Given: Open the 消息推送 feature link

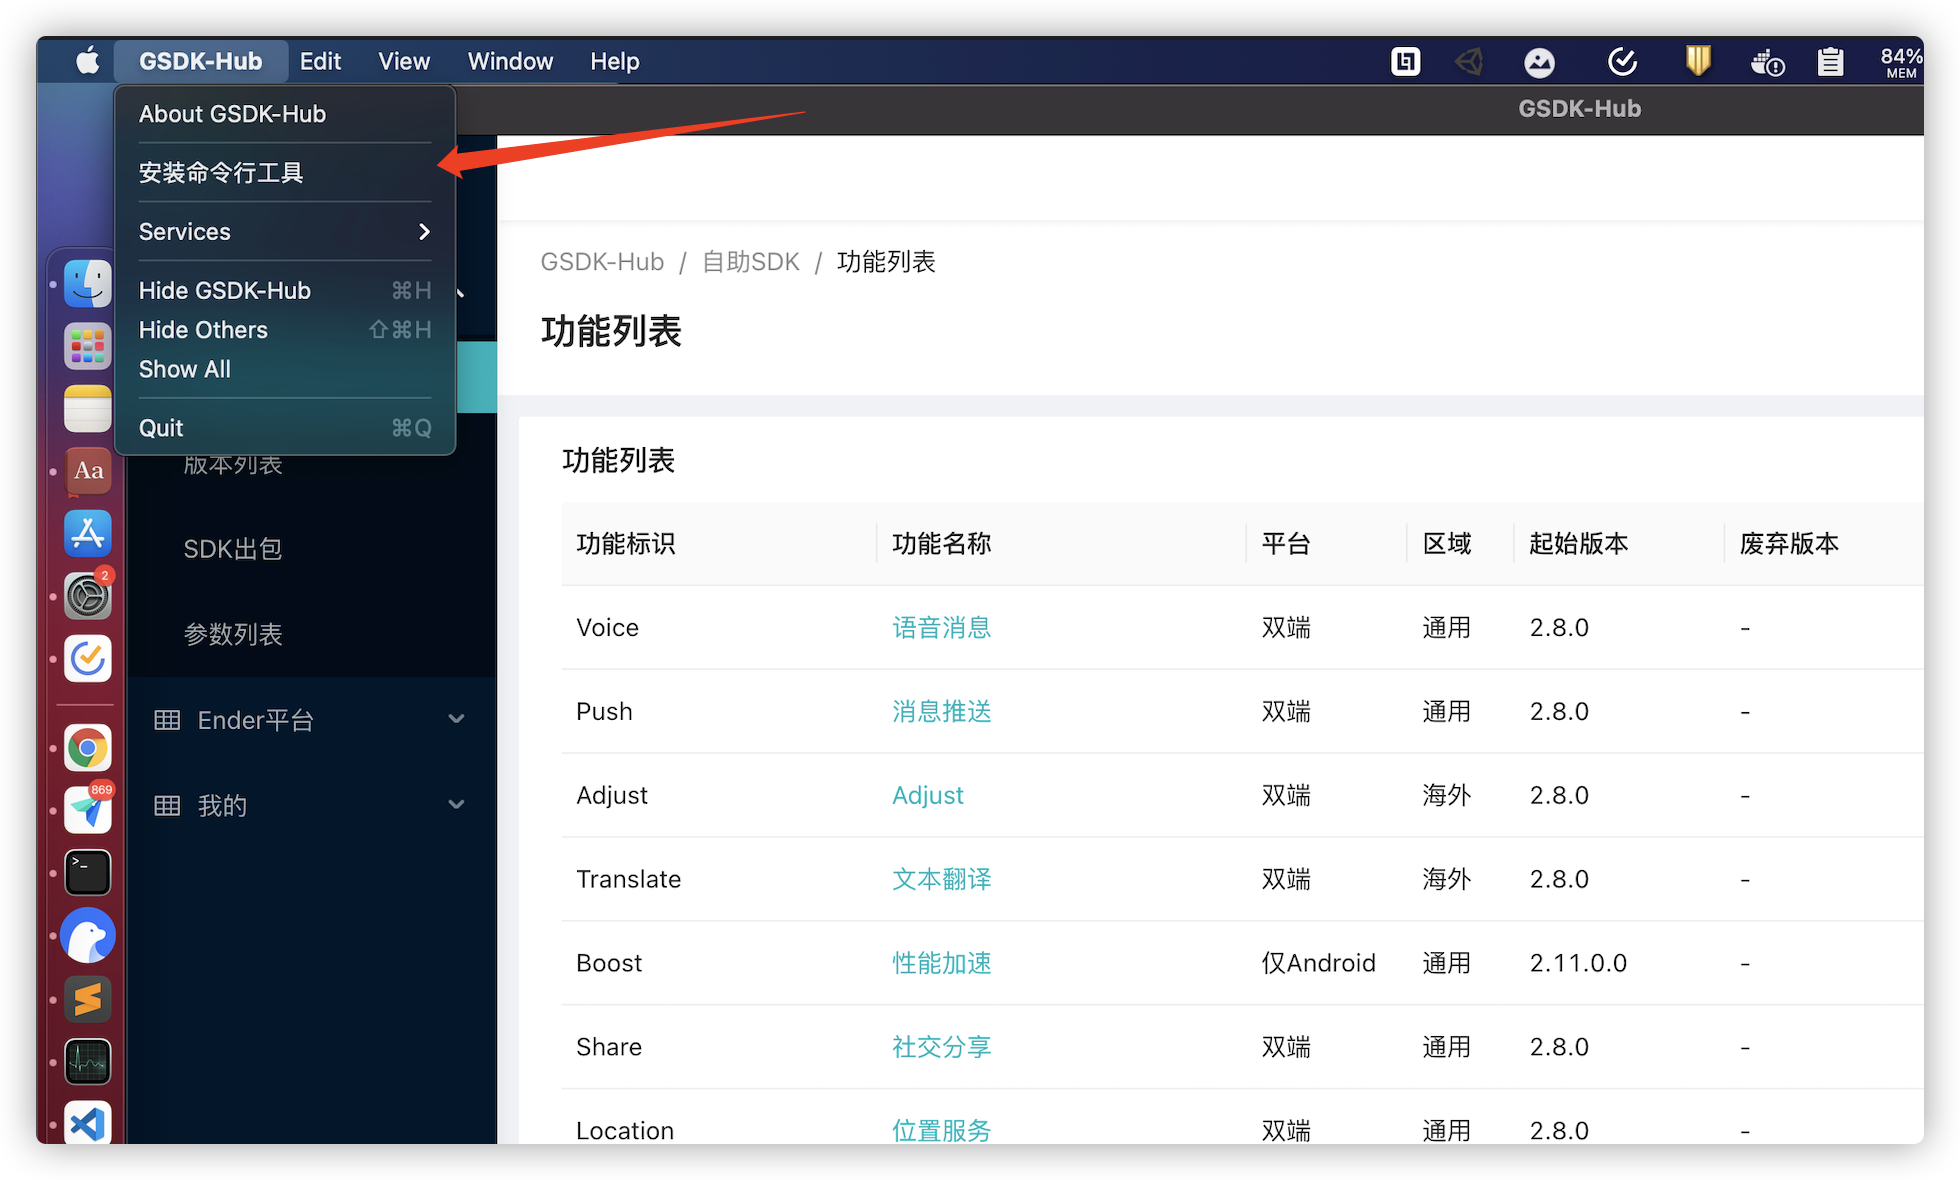Looking at the screenshot, I should coord(941,712).
